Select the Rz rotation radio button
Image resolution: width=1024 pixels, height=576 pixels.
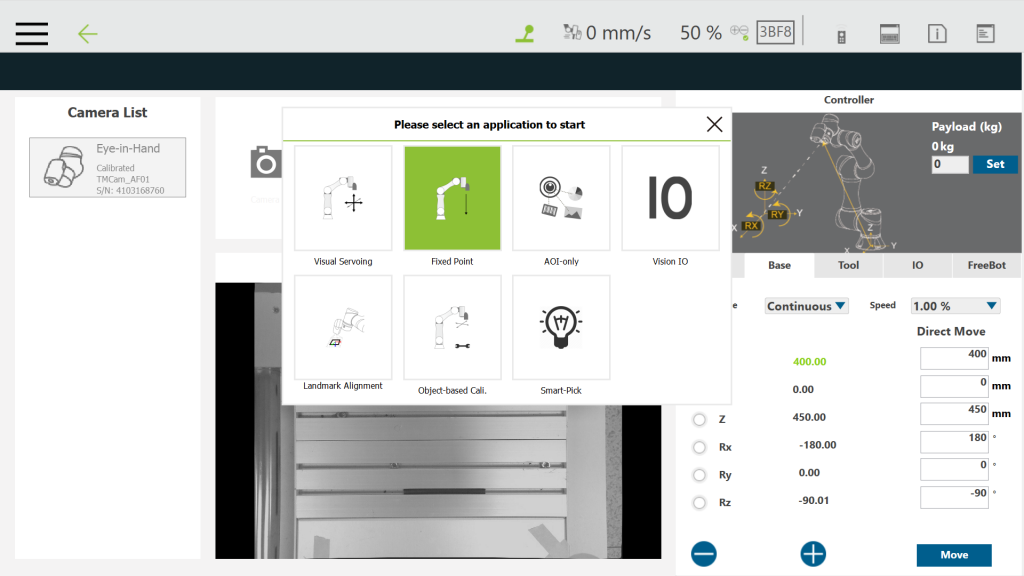click(x=699, y=502)
